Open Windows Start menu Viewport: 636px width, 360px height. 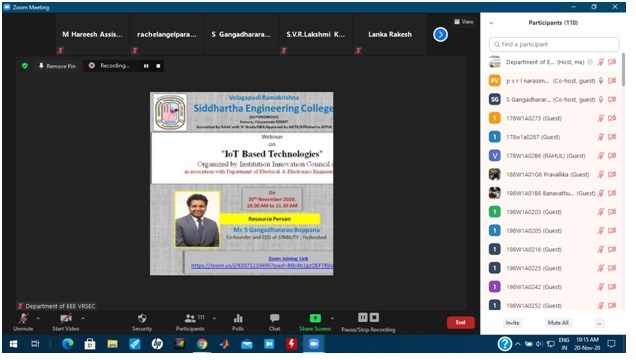click(x=13, y=344)
